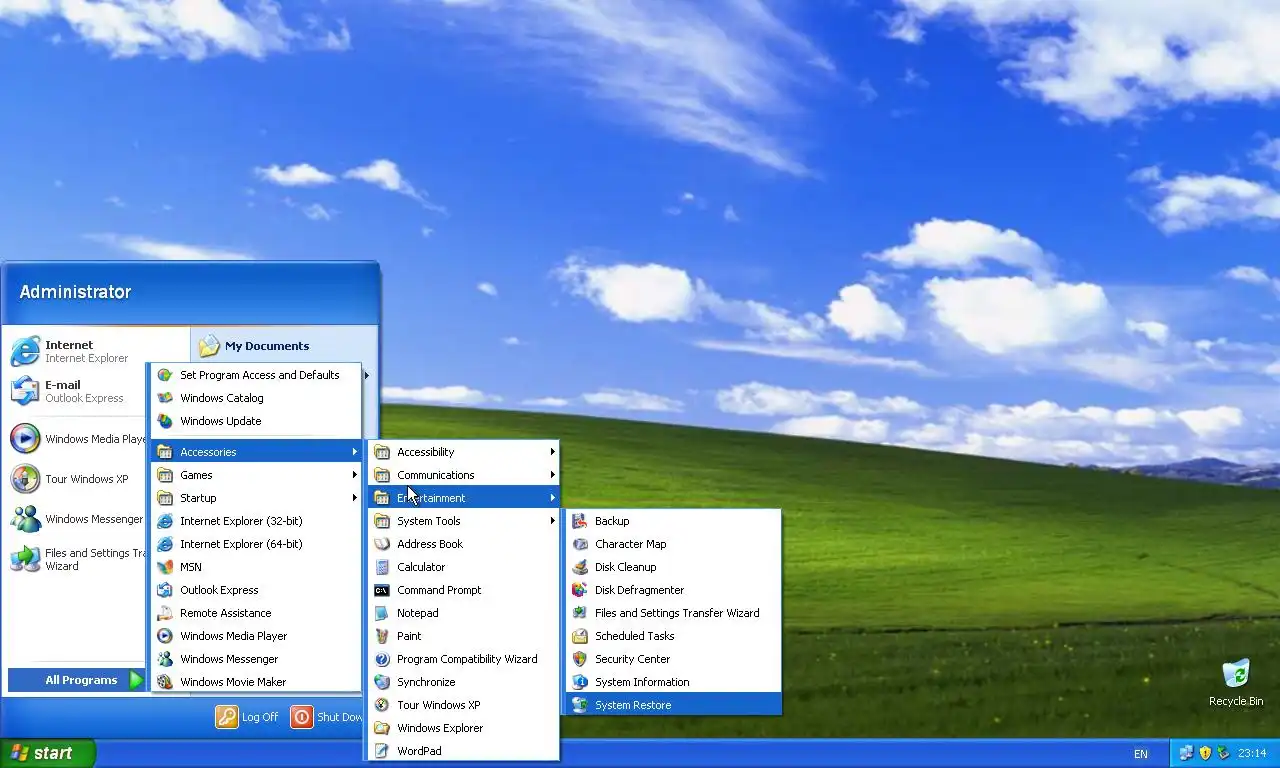Select Set Program Access and Defaults
This screenshot has height=768, width=1280.
pos(255,375)
